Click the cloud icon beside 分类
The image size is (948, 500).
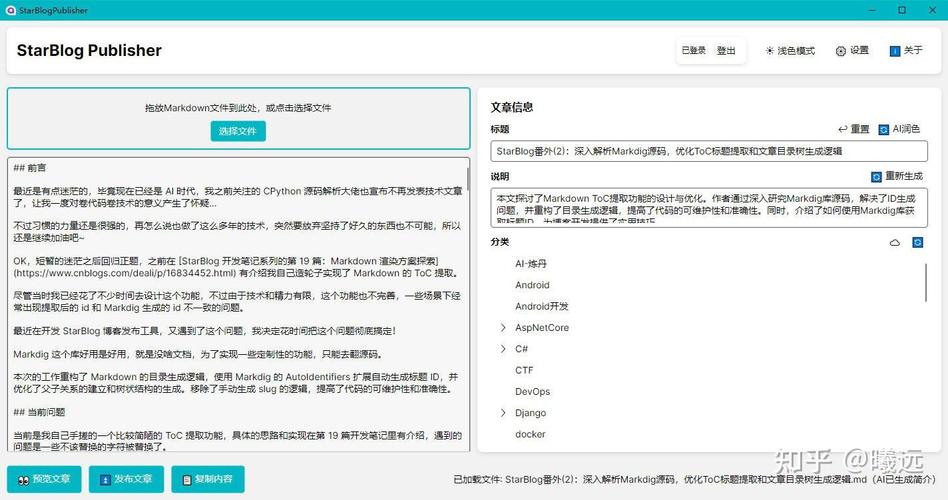click(895, 242)
